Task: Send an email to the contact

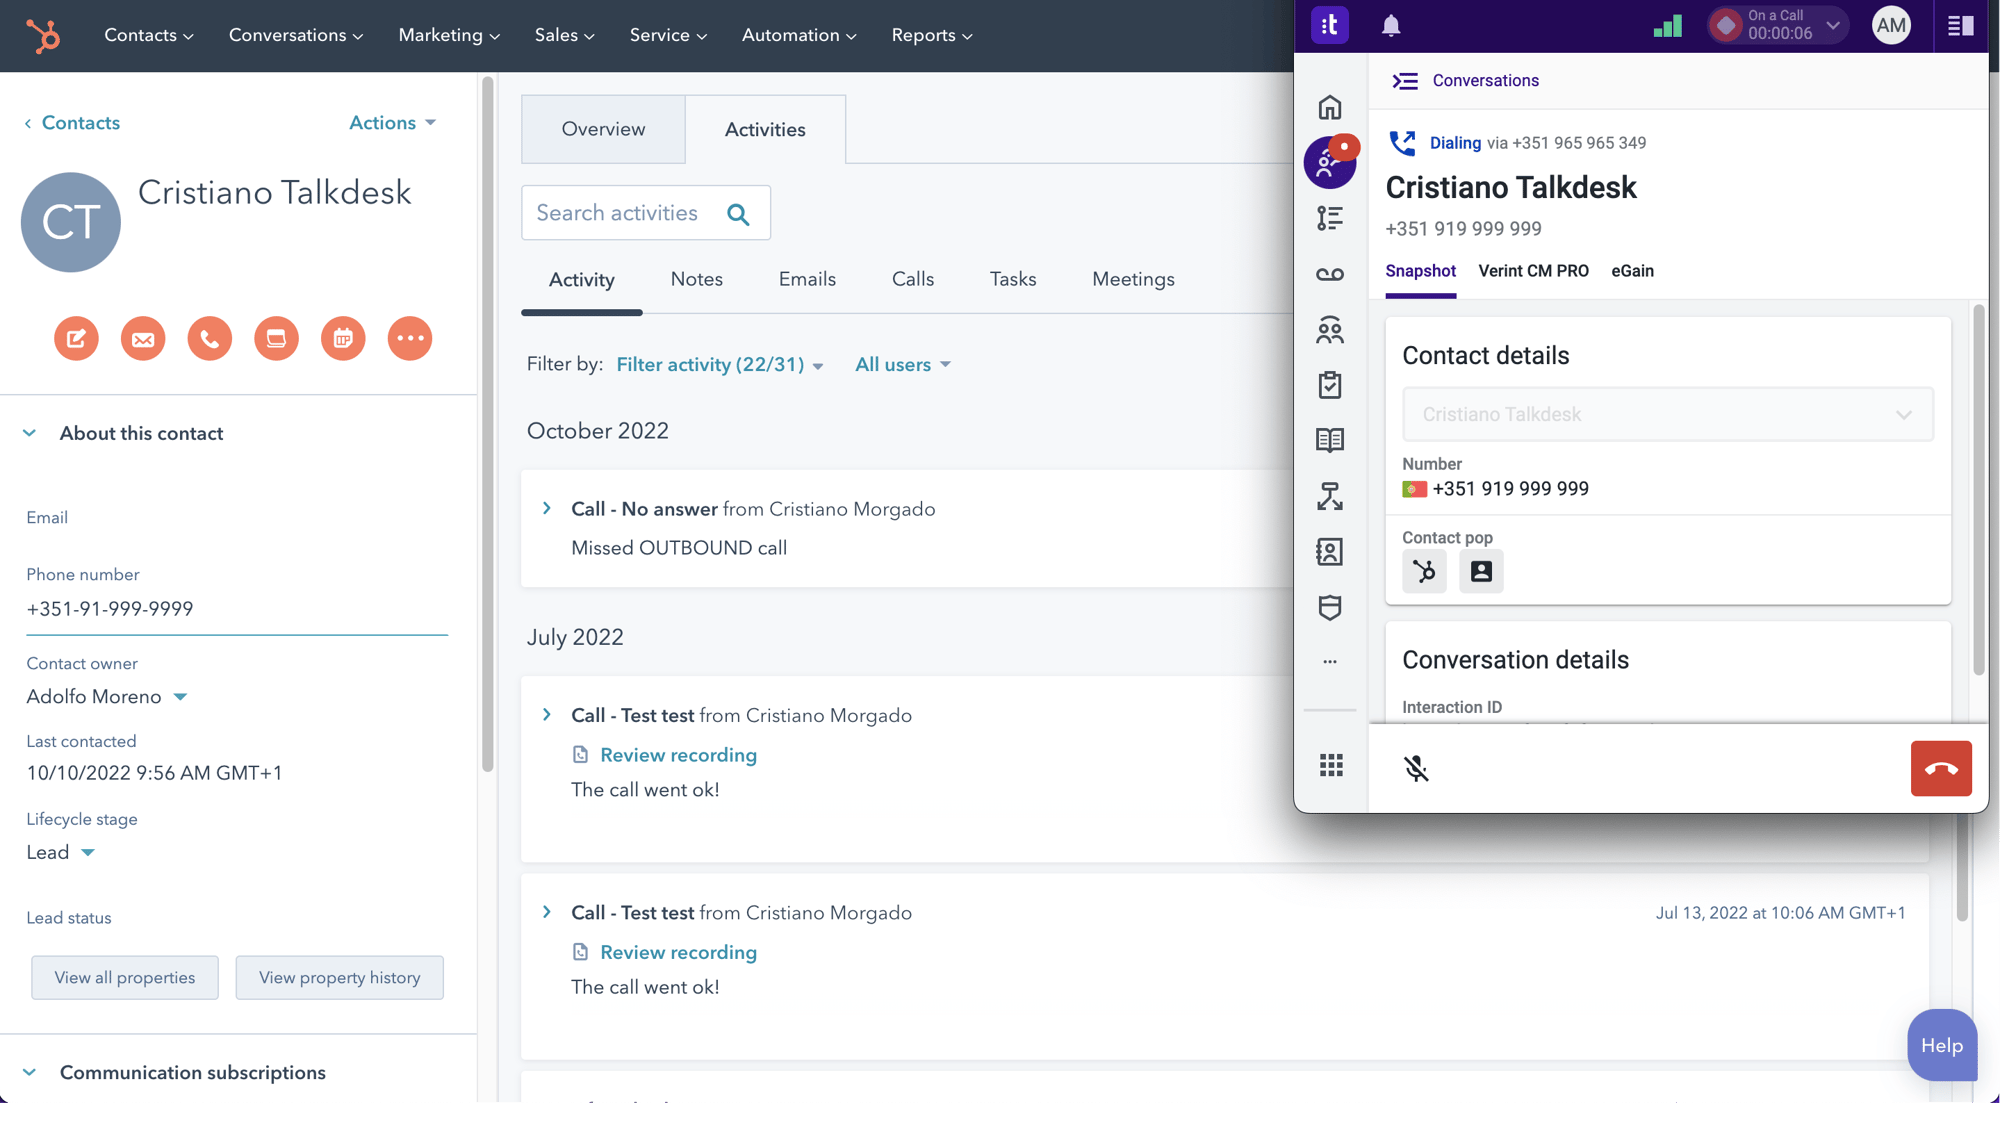Action: point(143,339)
